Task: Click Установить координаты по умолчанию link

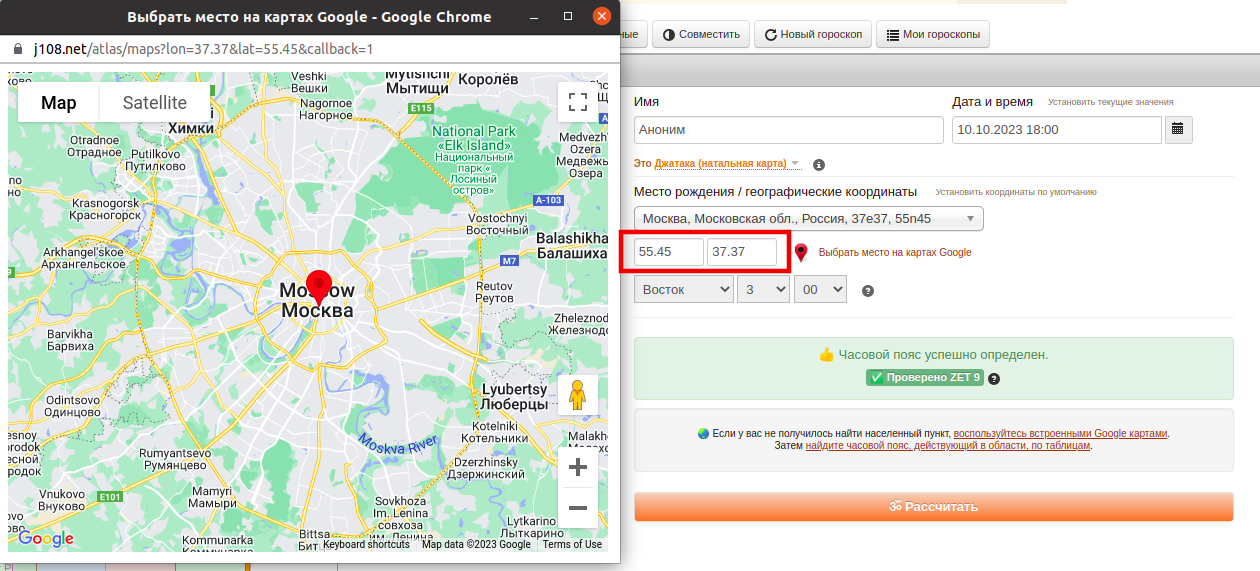Action: [1016, 192]
